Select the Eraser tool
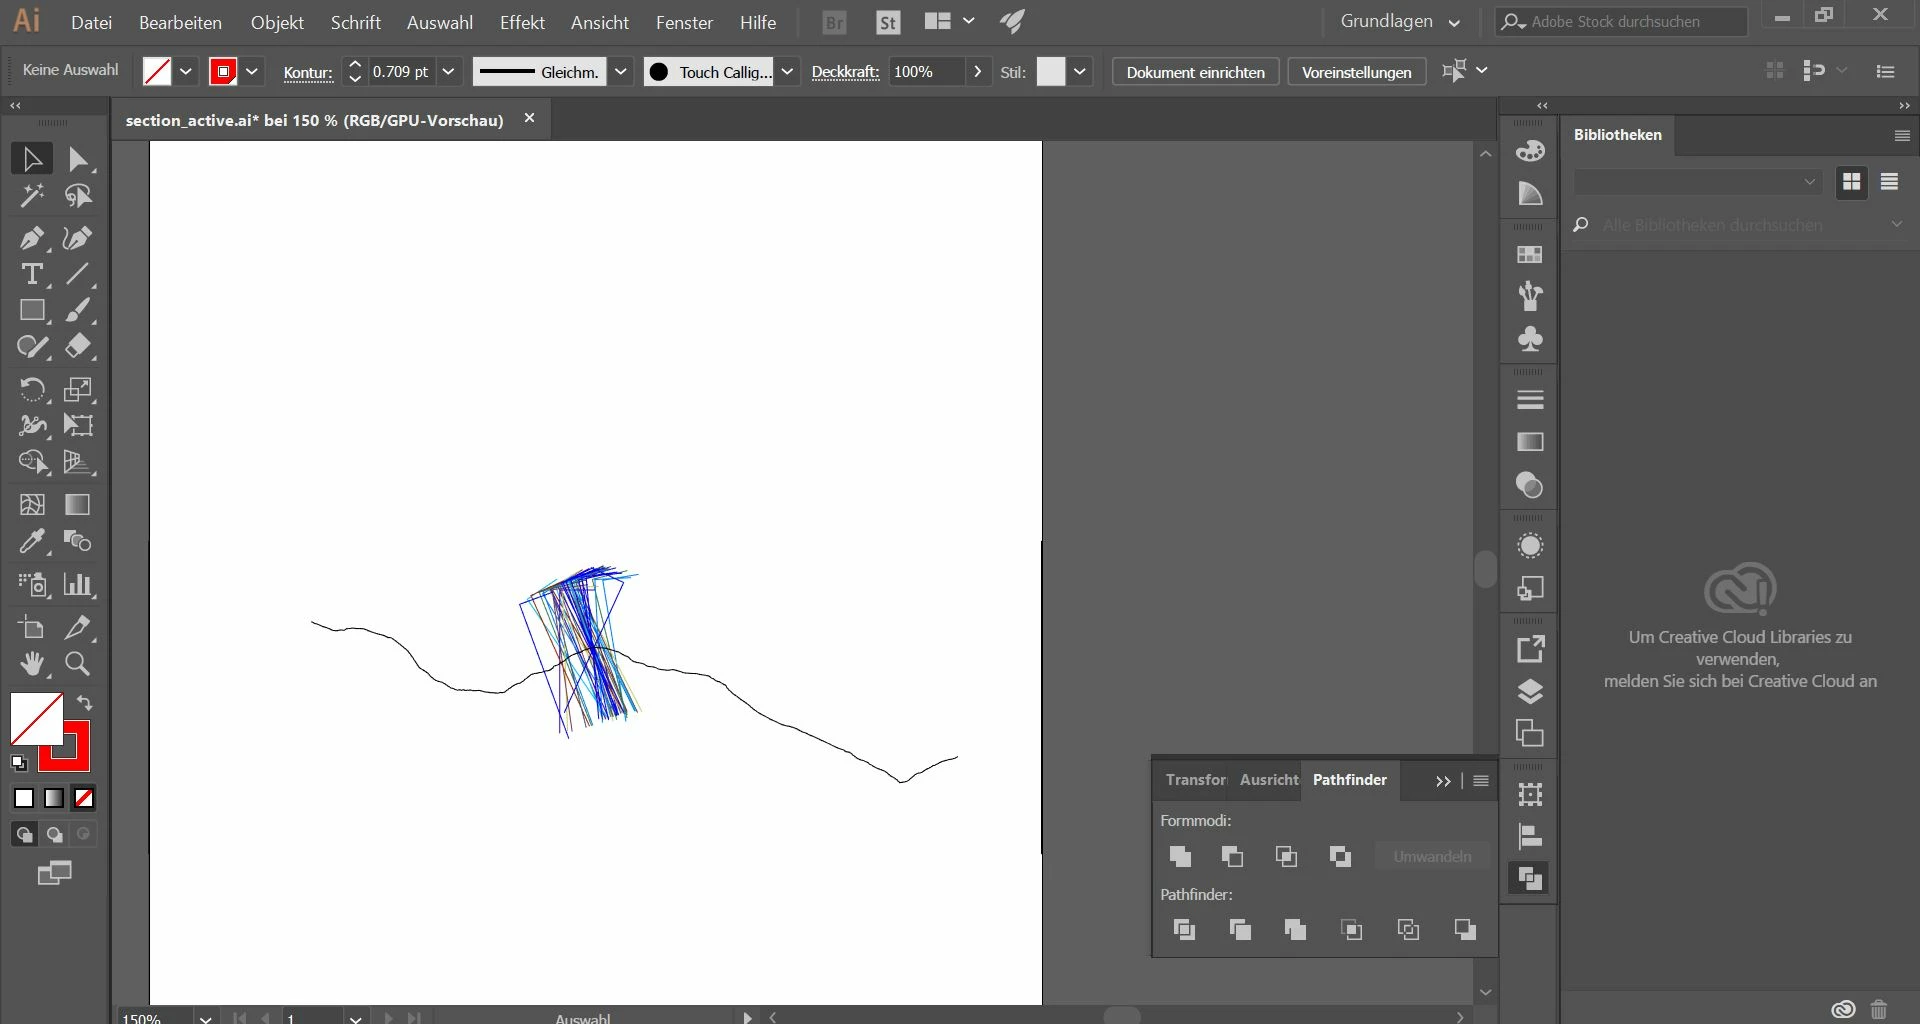The image size is (1920, 1024). point(78,347)
